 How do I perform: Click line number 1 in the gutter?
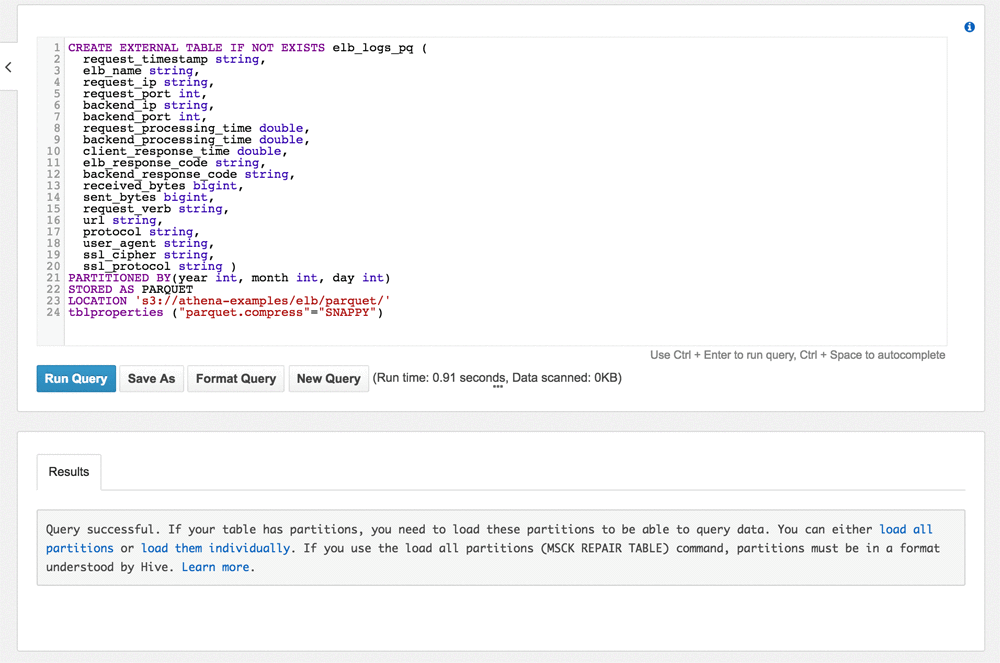click(57, 48)
